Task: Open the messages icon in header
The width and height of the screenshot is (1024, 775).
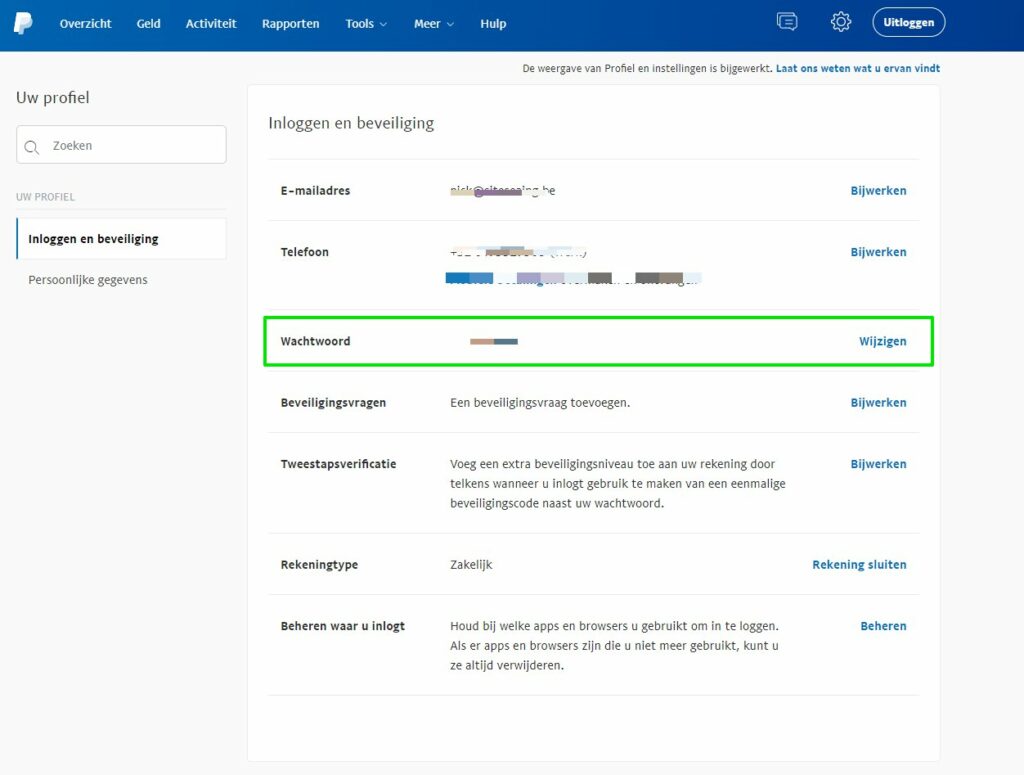Action: [x=787, y=22]
